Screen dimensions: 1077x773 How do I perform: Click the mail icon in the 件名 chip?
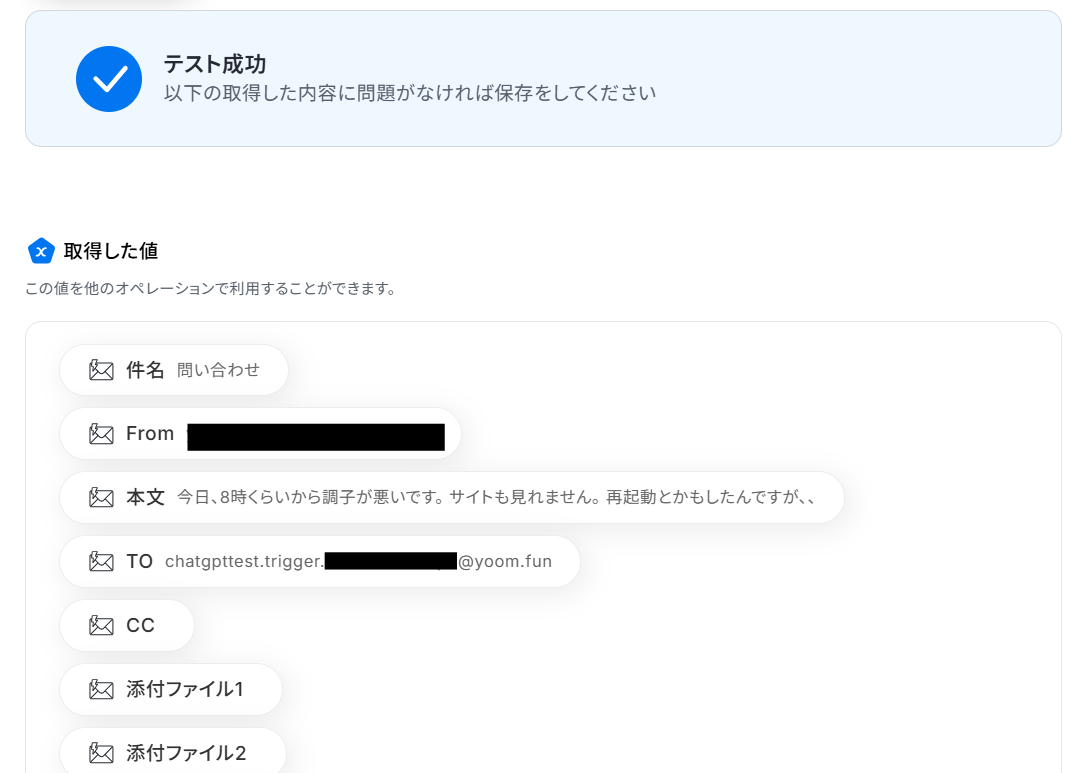pyautogui.click(x=102, y=370)
